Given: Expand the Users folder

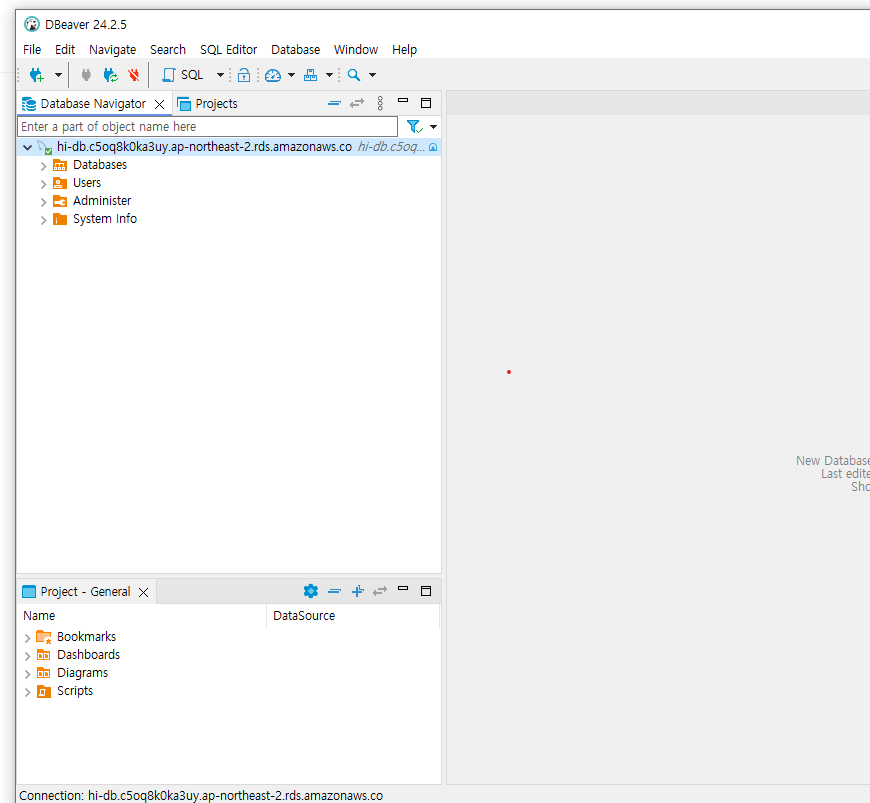Looking at the screenshot, I should point(43,184).
